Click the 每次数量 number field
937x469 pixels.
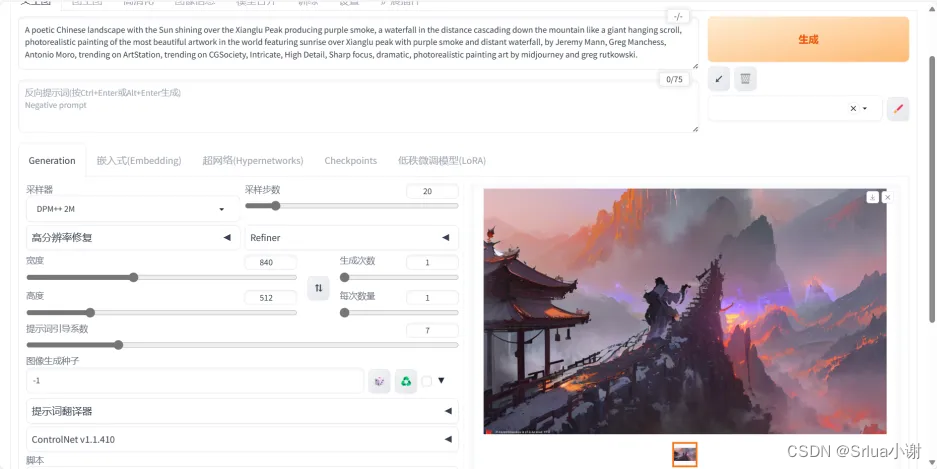[432, 298]
